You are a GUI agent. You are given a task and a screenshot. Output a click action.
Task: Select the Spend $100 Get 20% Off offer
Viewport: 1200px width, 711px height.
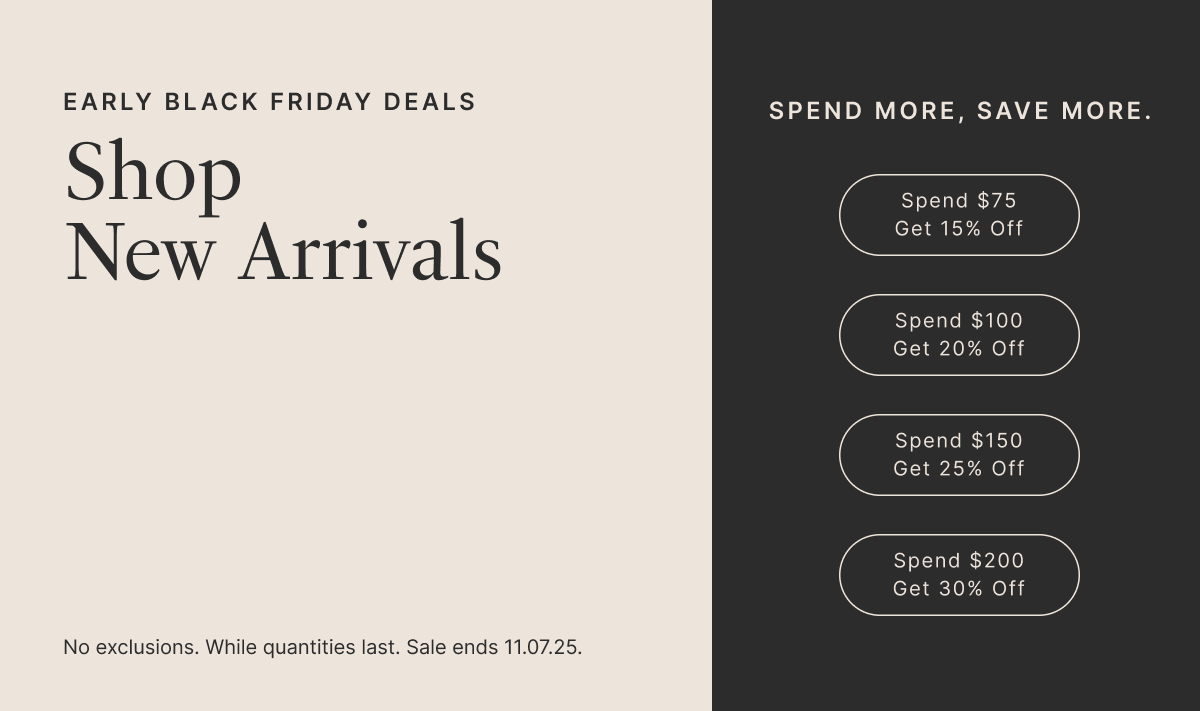pyautogui.click(x=959, y=334)
